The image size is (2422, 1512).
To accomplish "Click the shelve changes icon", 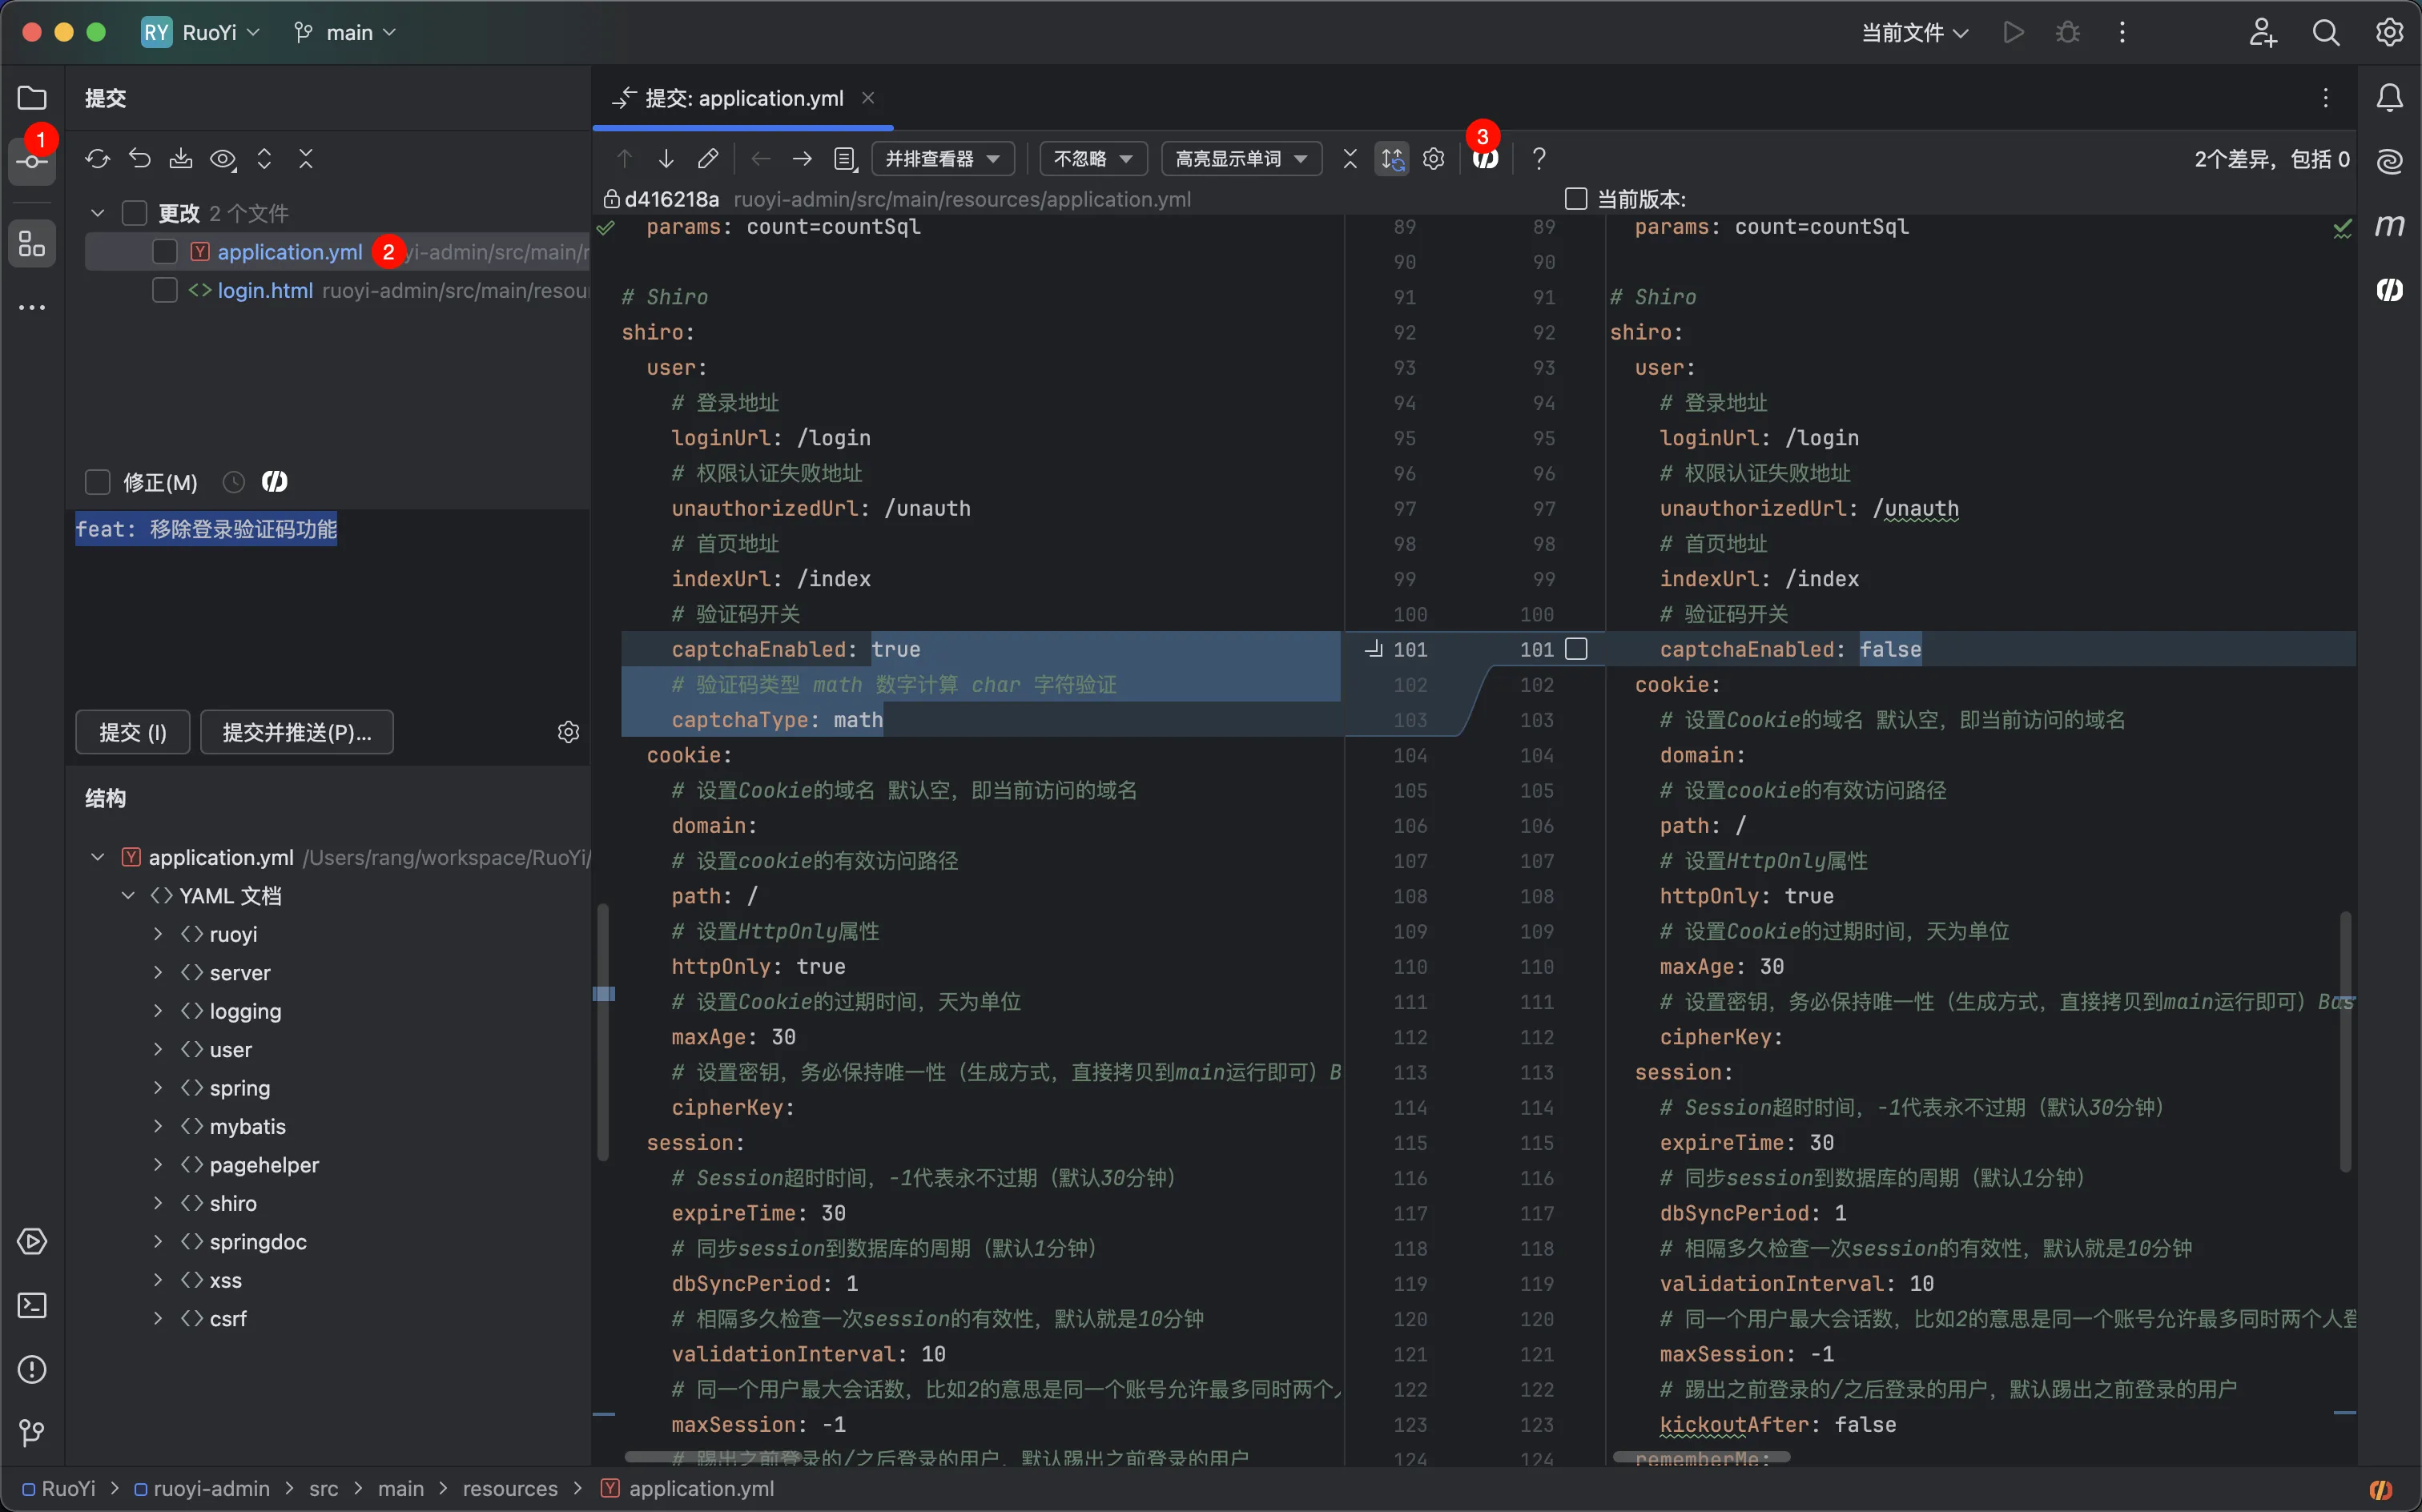I will click(181, 159).
